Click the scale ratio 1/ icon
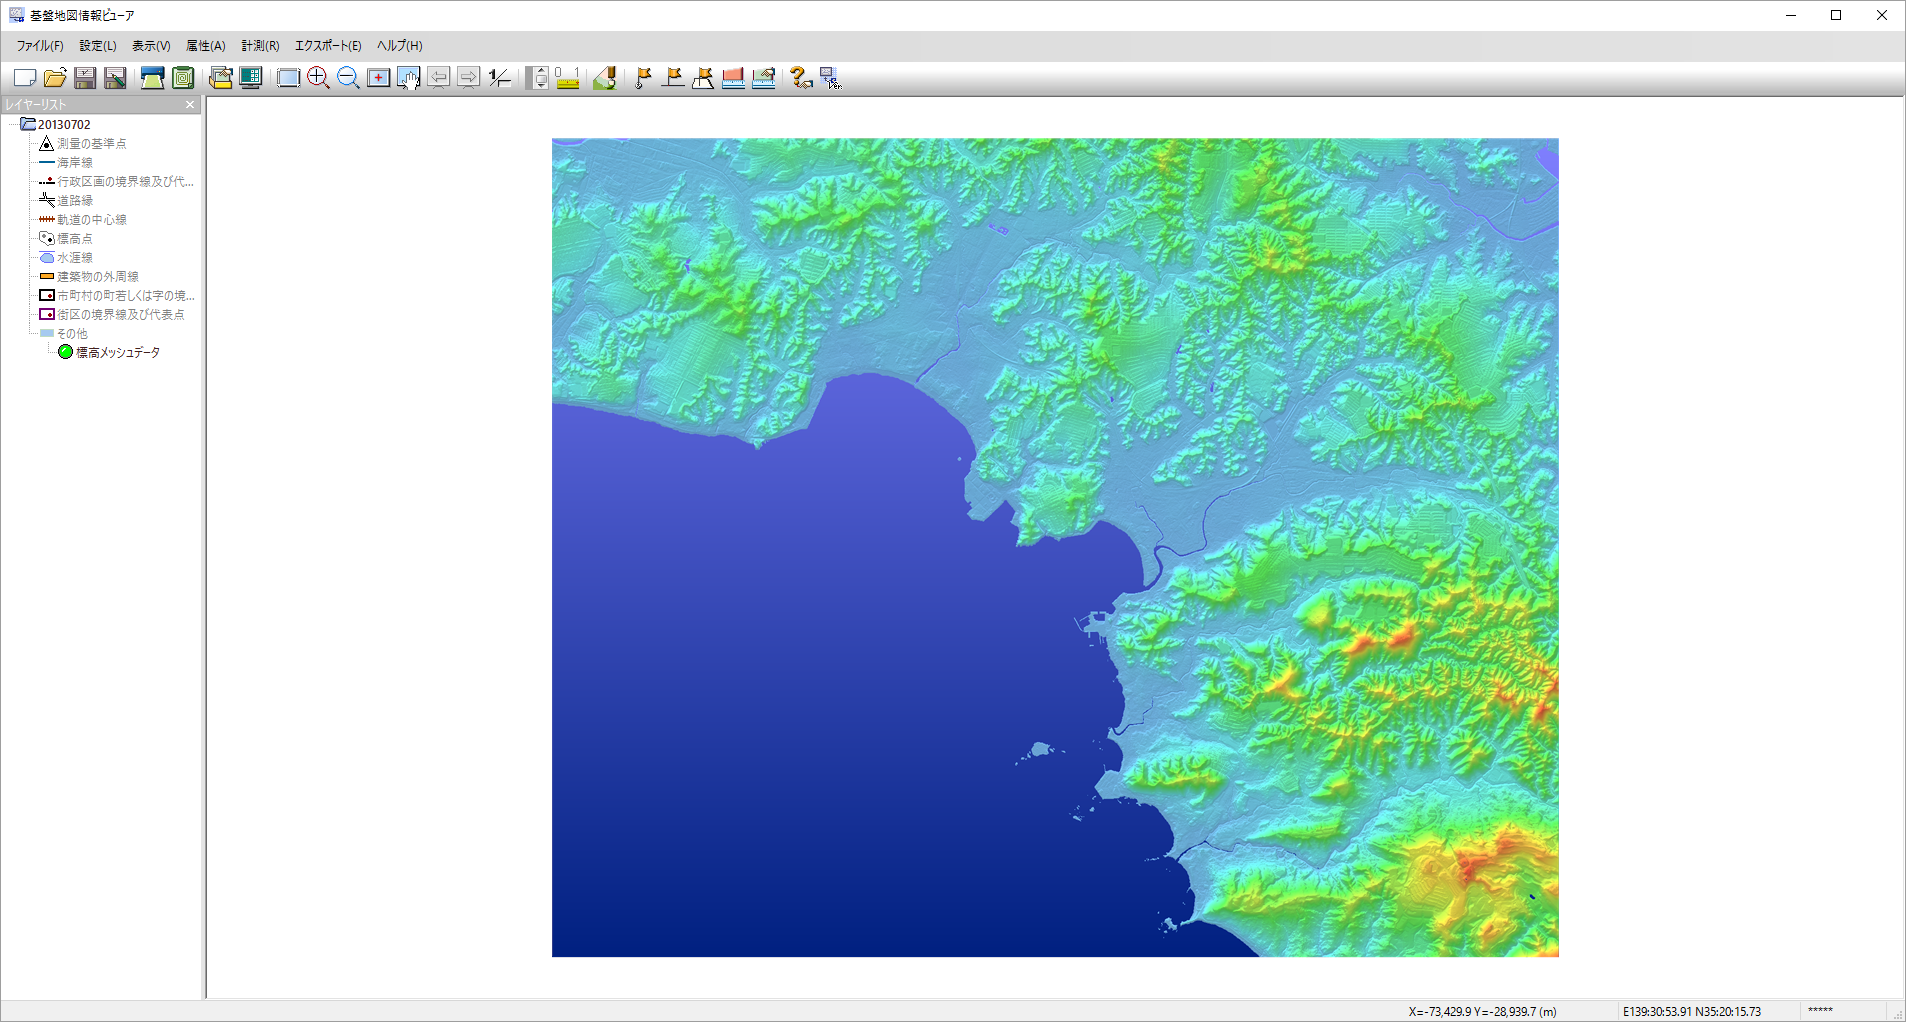1906x1022 pixels. pyautogui.click(x=500, y=78)
